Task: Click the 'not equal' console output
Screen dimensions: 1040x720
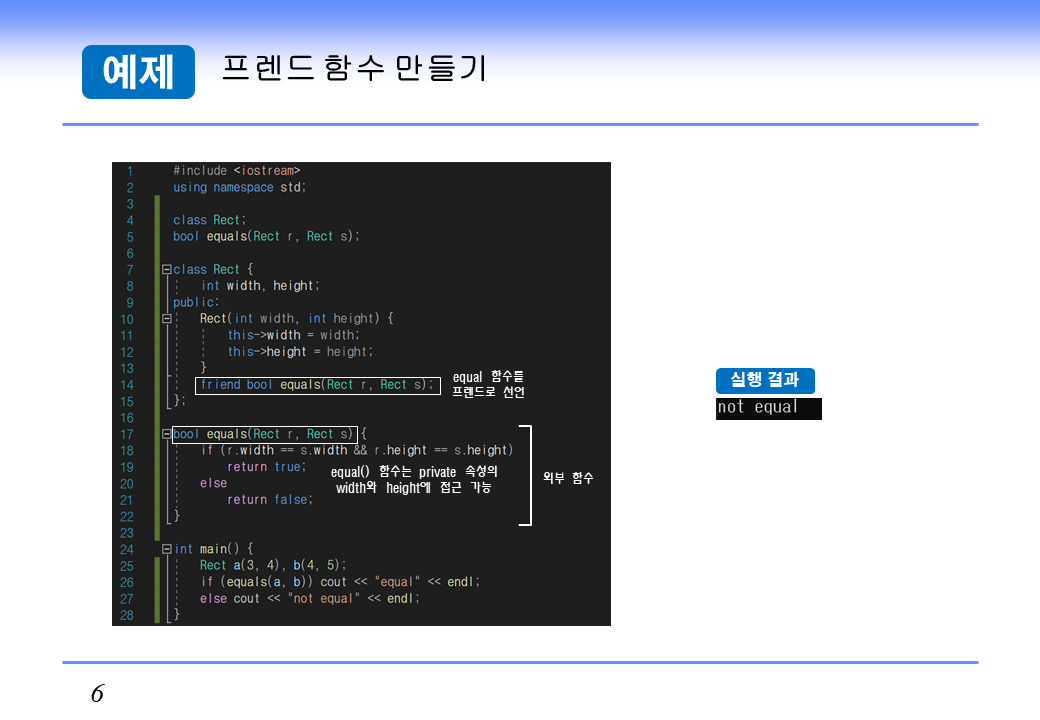Action: (768, 408)
